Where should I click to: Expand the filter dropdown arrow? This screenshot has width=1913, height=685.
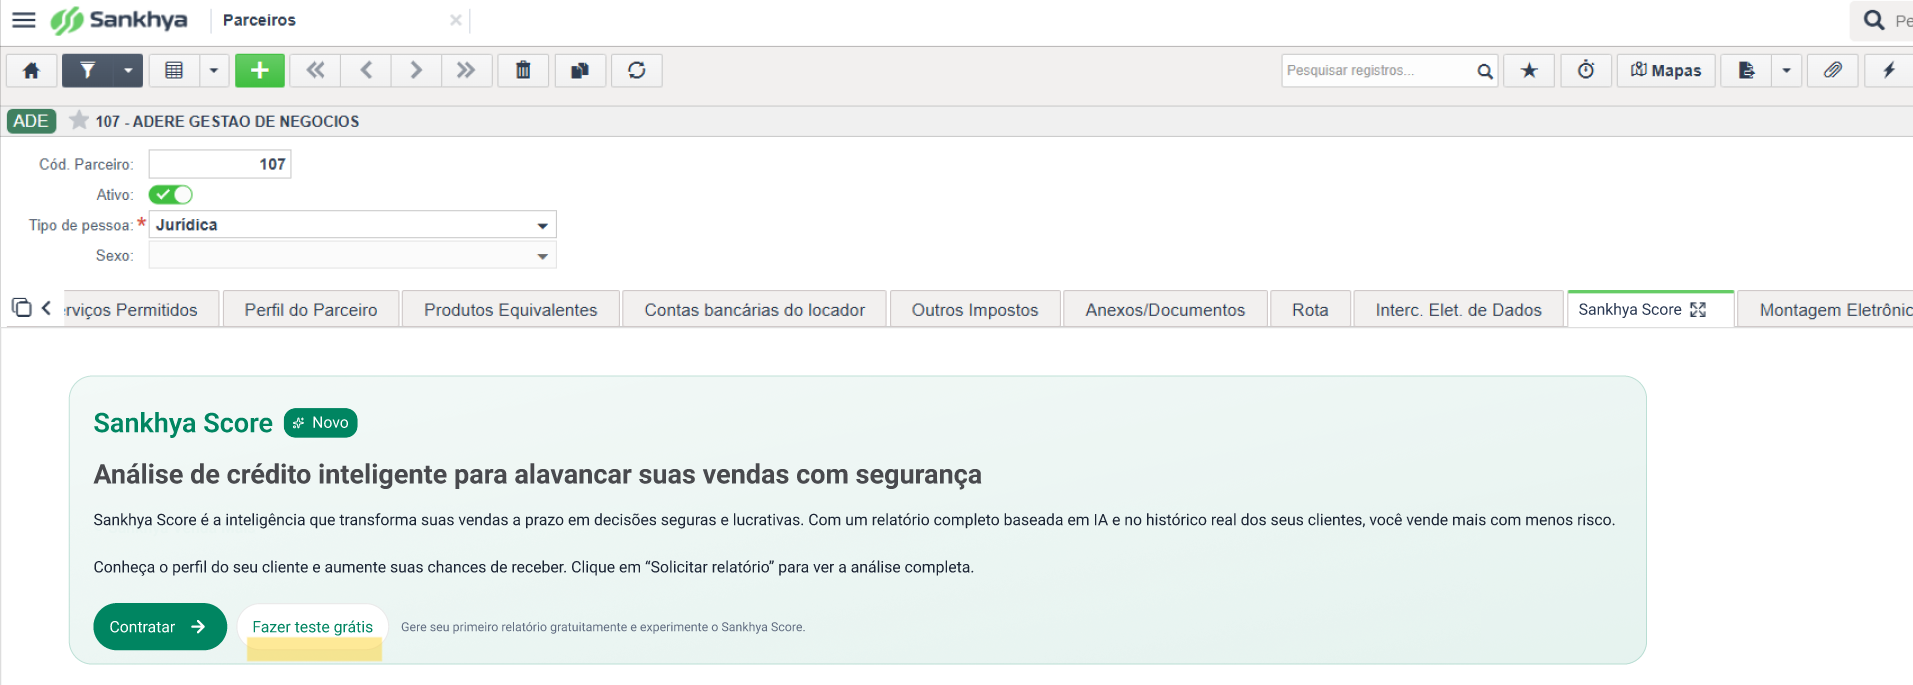click(x=128, y=70)
